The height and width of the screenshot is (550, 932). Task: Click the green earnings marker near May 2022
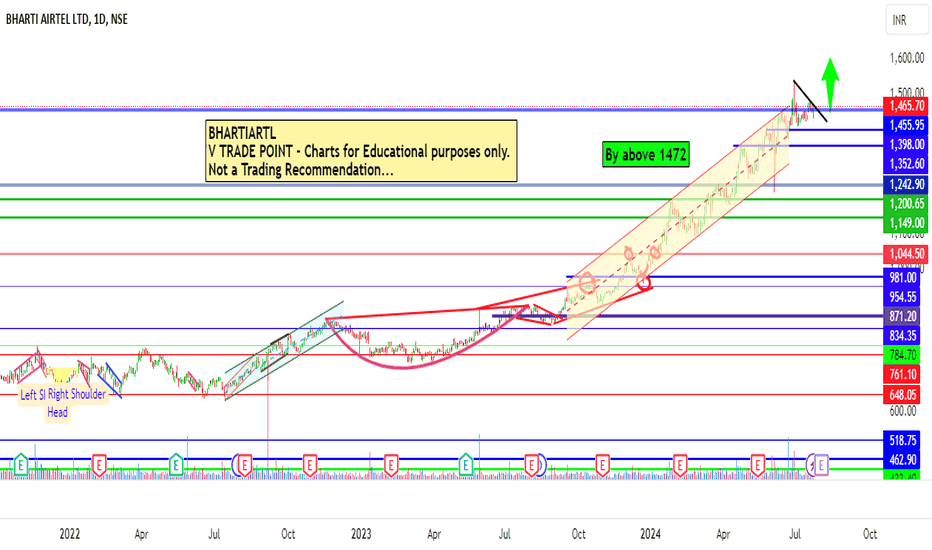pyautogui.click(x=176, y=464)
